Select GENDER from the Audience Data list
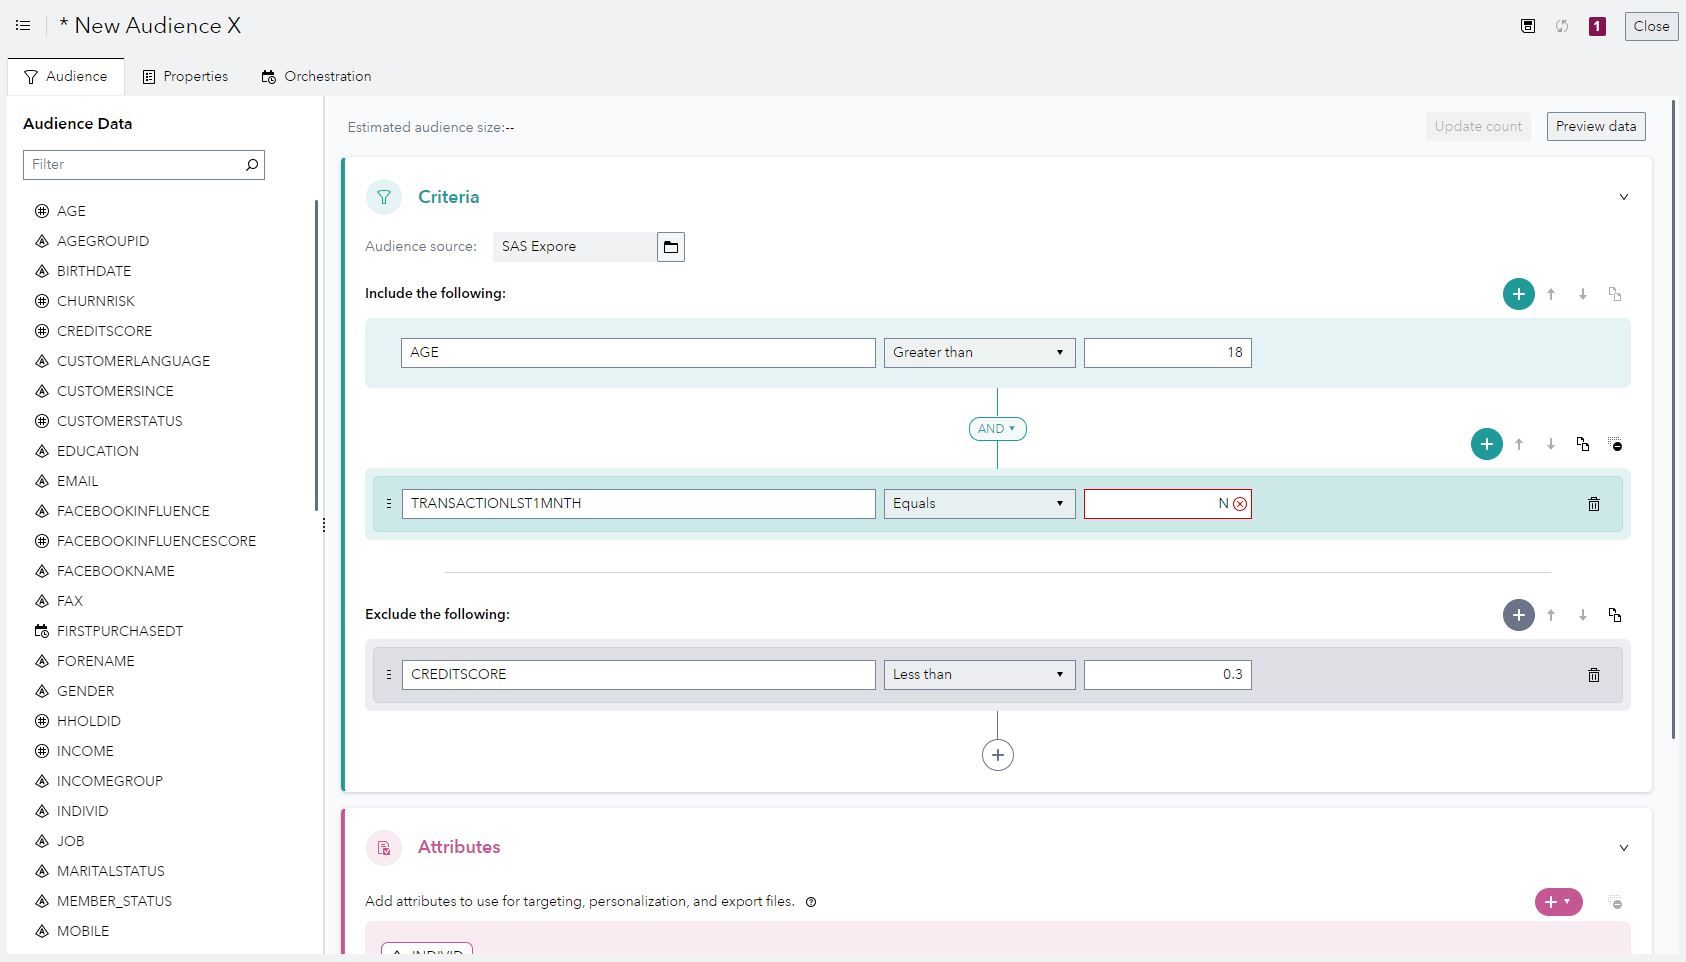Screen dimensions: 1686x962 86,691
